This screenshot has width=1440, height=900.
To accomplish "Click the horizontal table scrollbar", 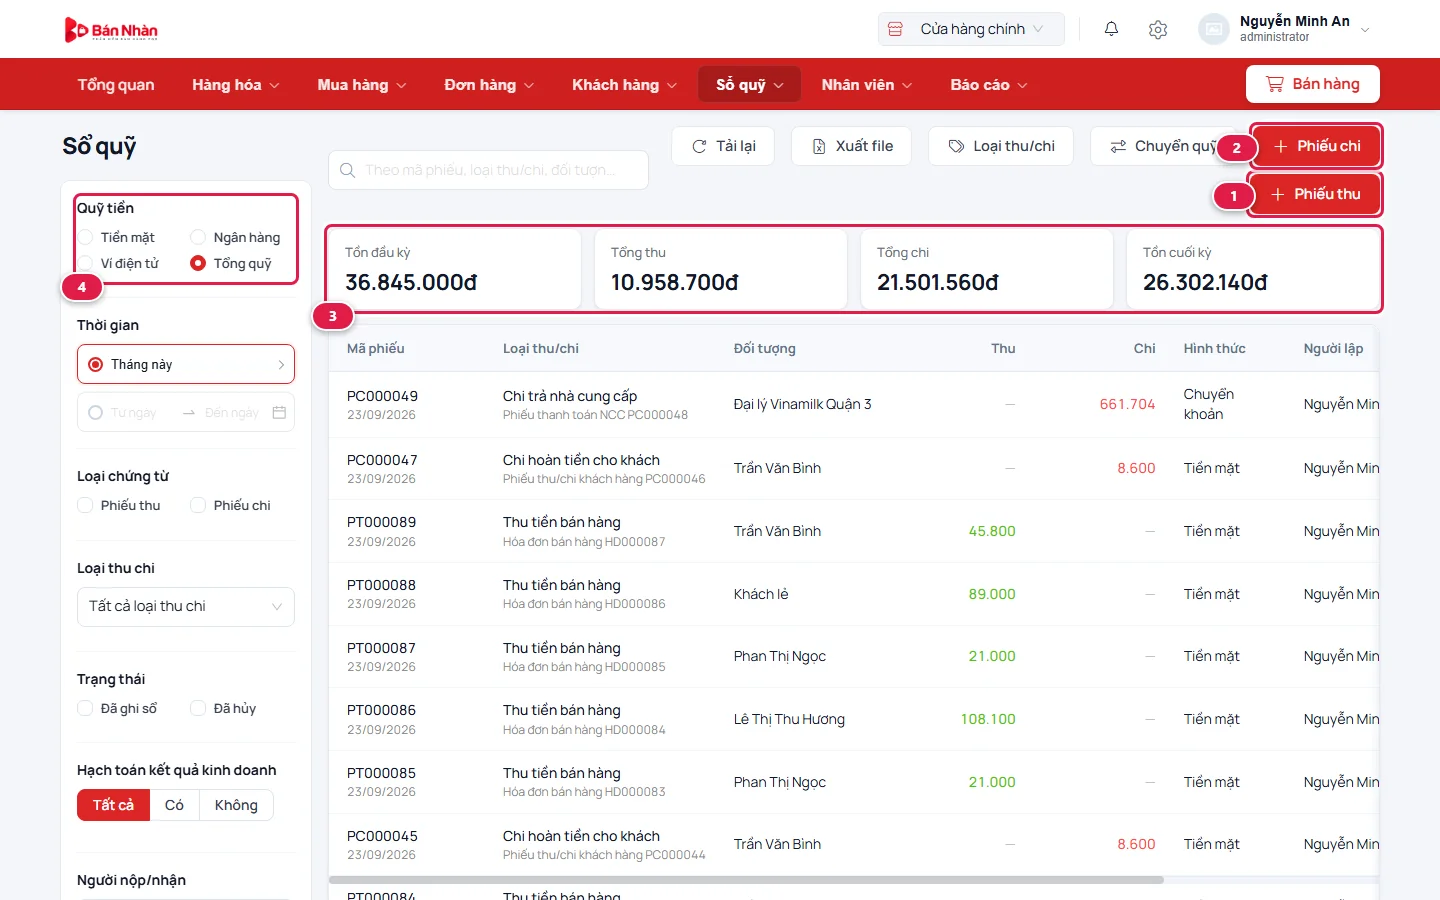I will click(x=746, y=880).
